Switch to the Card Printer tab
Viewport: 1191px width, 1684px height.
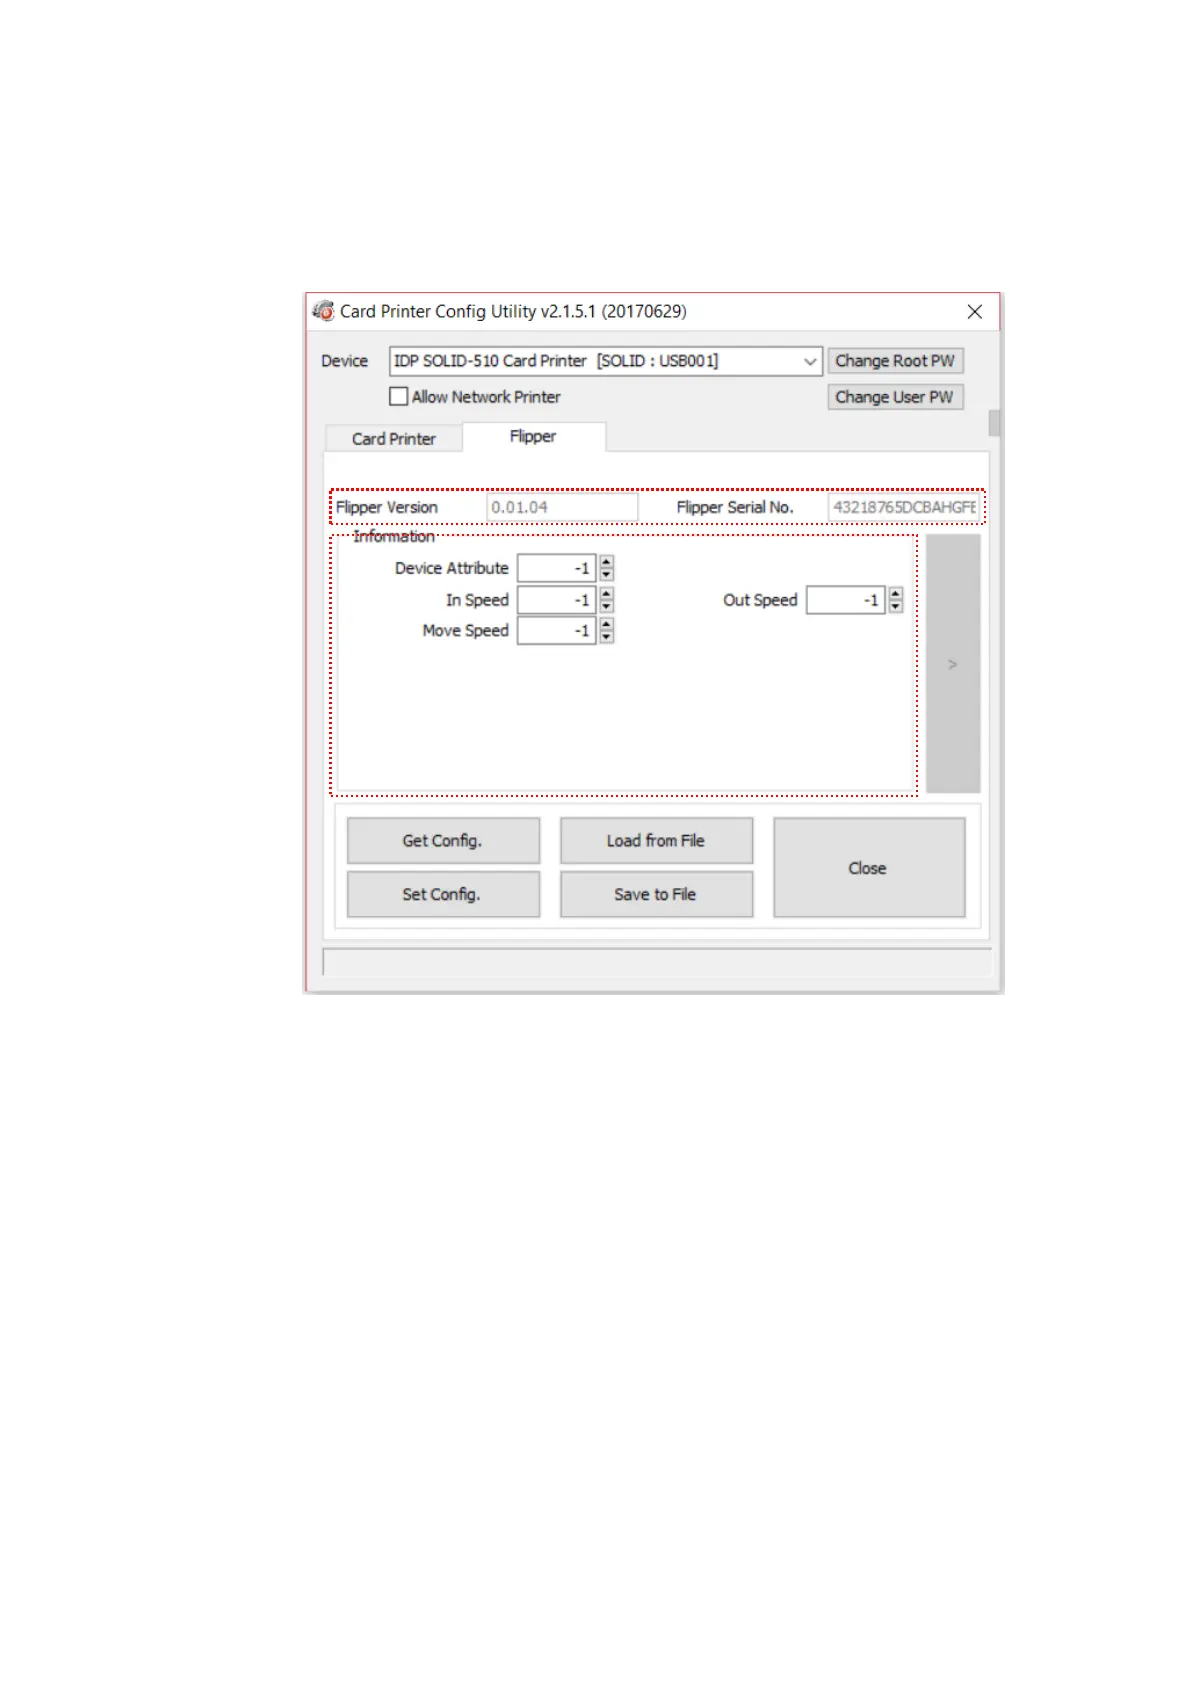coord(393,439)
